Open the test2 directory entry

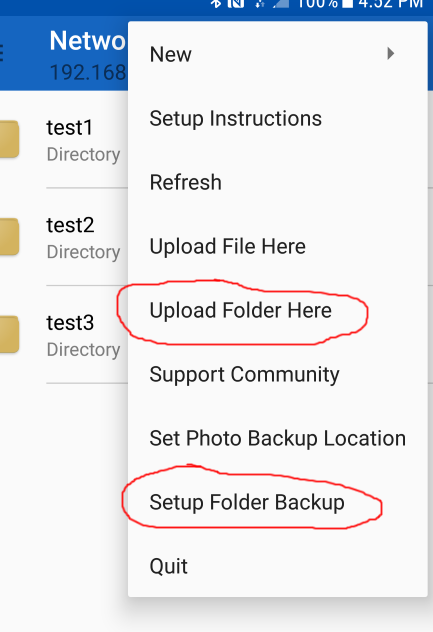(64, 237)
